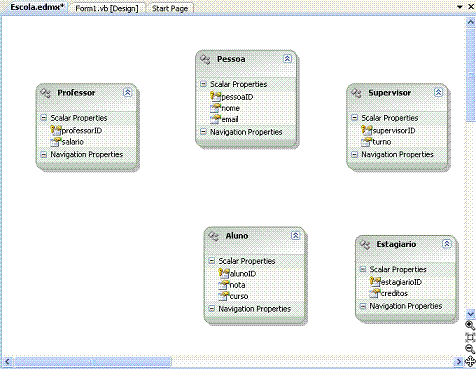Click the key icon beside professorID

click(56, 130)
